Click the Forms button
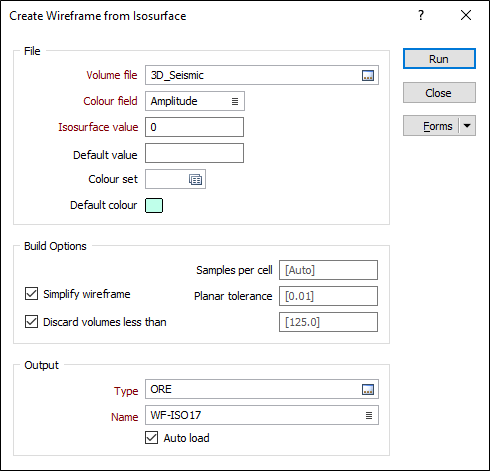490x471 pixels. (431, 126)
